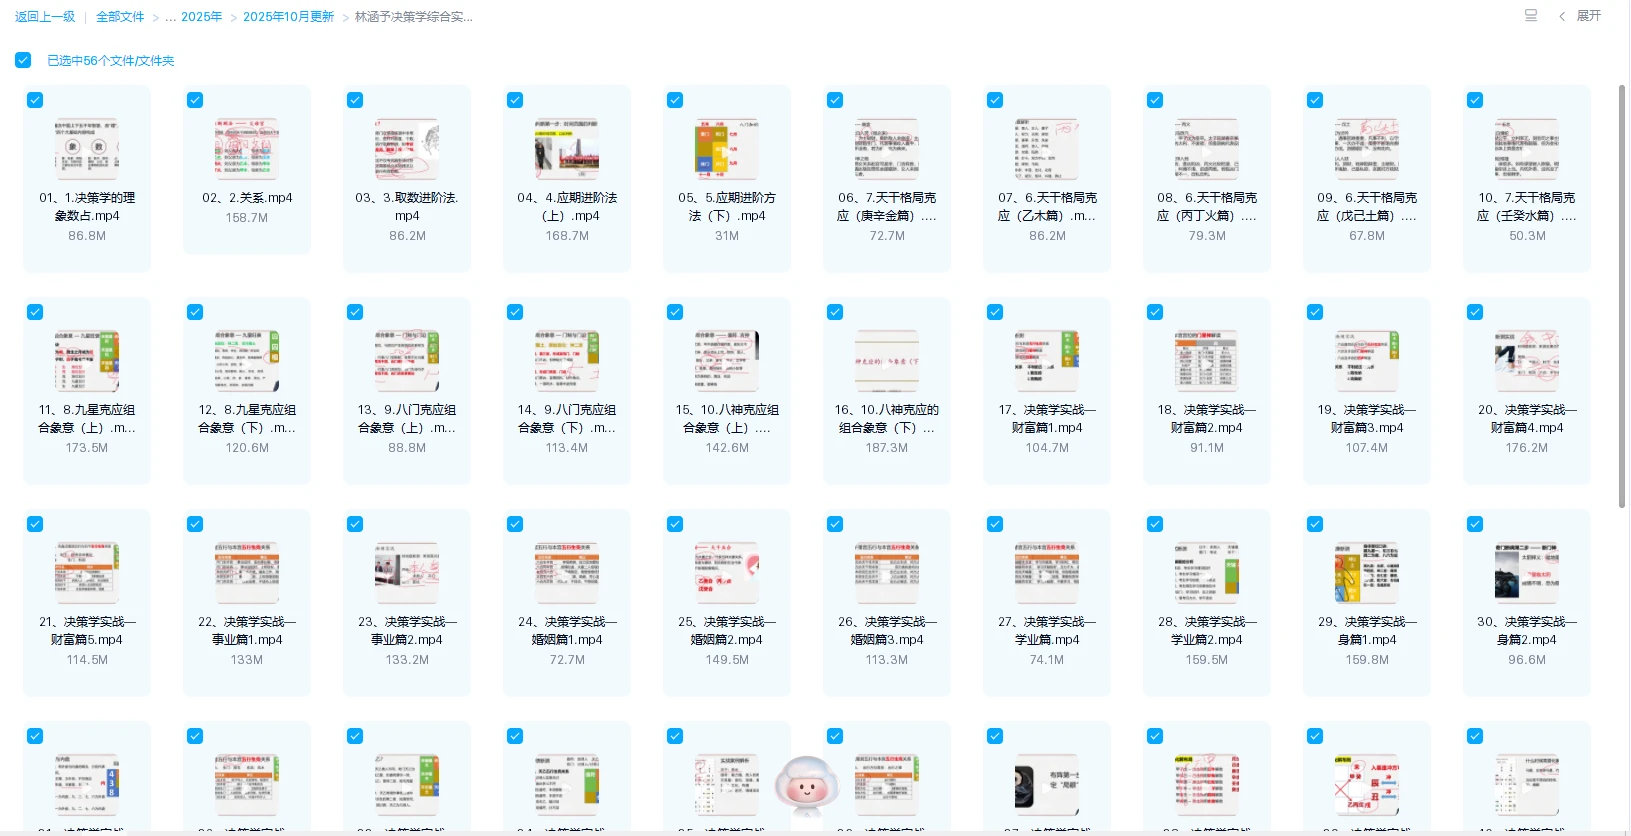Viewport: 1631px width, 836px height.
Task: Toggle checkbox of 05、5.应期进阶方法（下）
Action: click(675, 100)
